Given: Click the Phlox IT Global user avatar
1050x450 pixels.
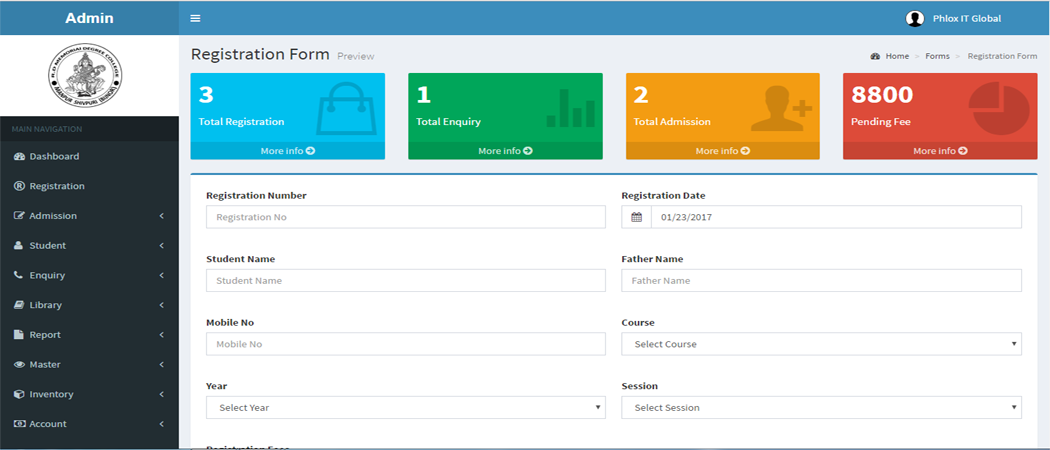Looking at the screenshot, I should click(914, 18).
